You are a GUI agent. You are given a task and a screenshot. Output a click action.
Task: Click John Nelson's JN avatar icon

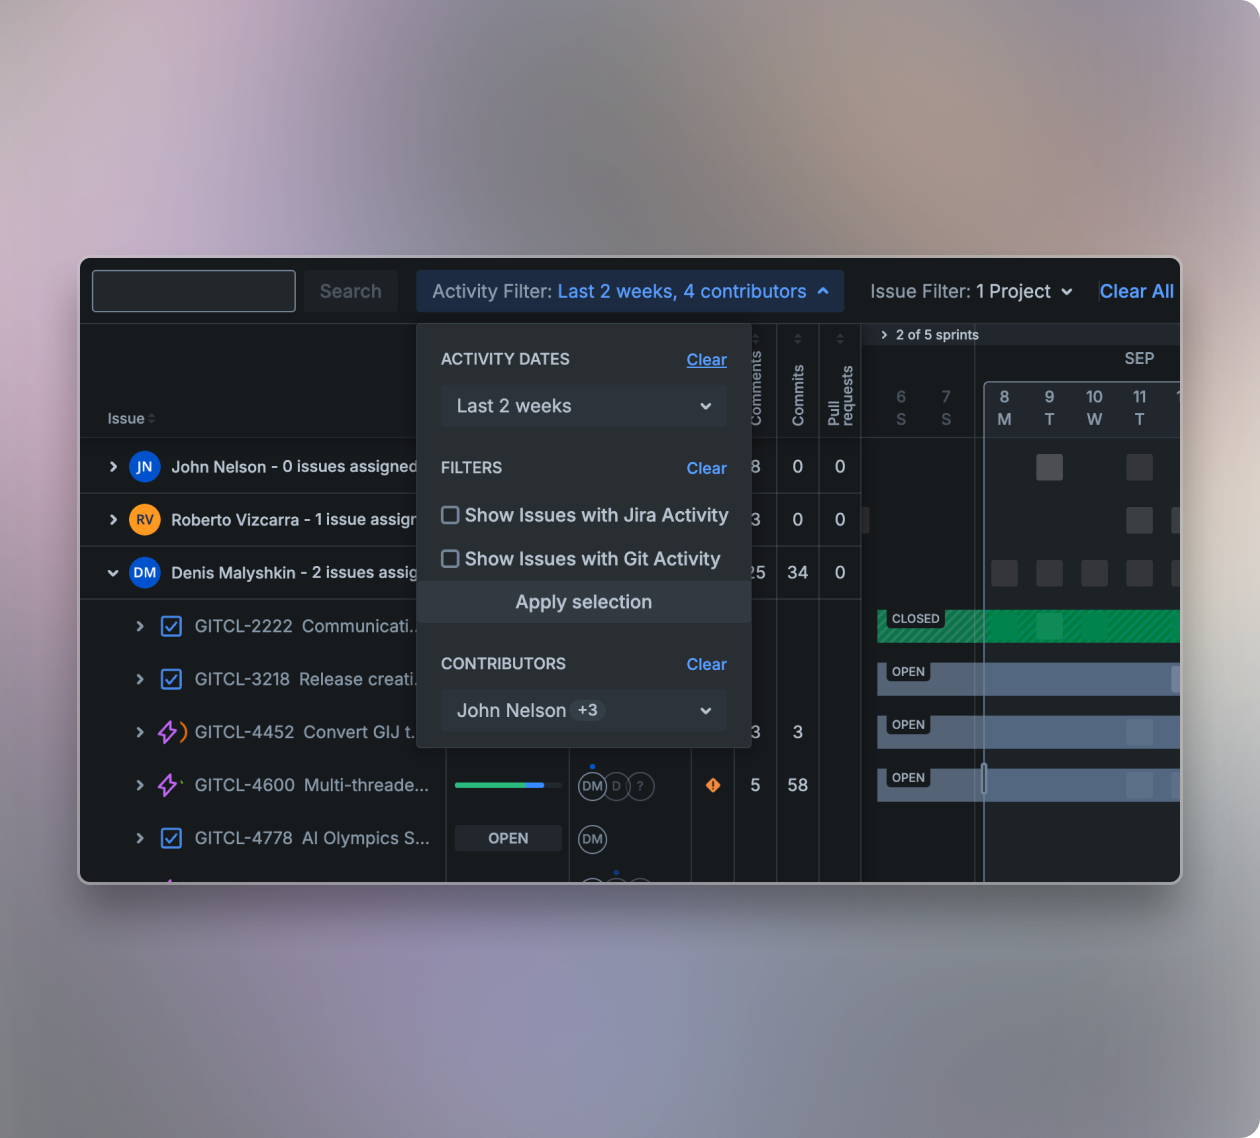[x=145, y=467]
